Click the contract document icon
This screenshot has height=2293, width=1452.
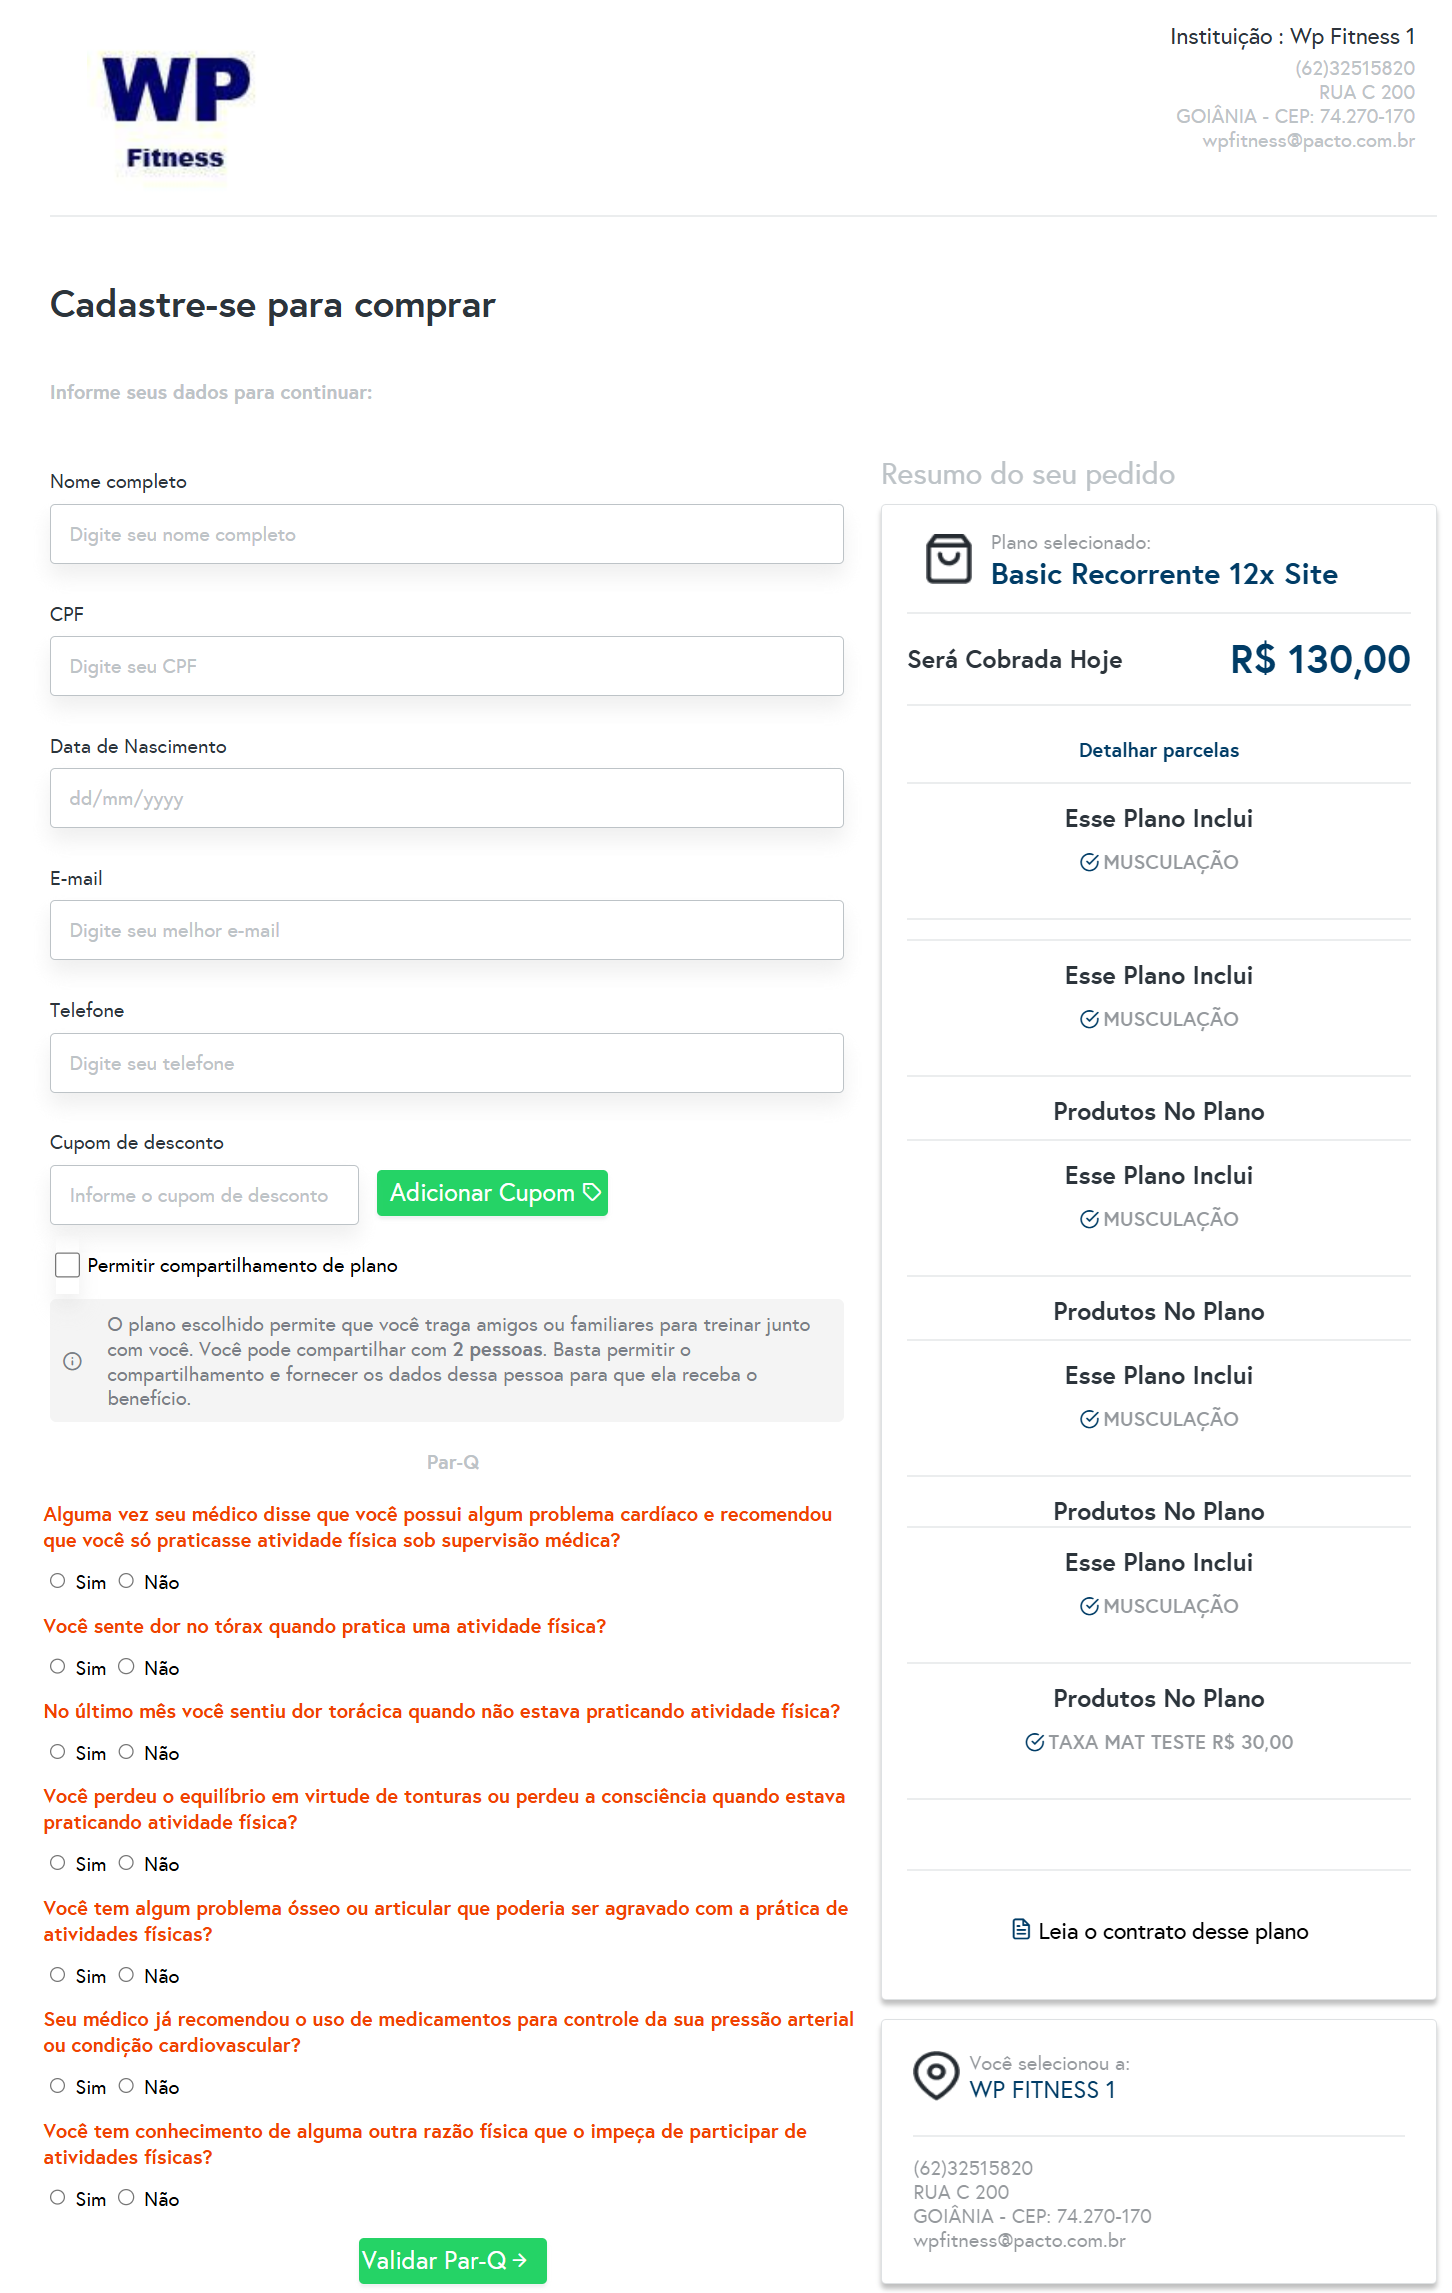point(1021,1930)
